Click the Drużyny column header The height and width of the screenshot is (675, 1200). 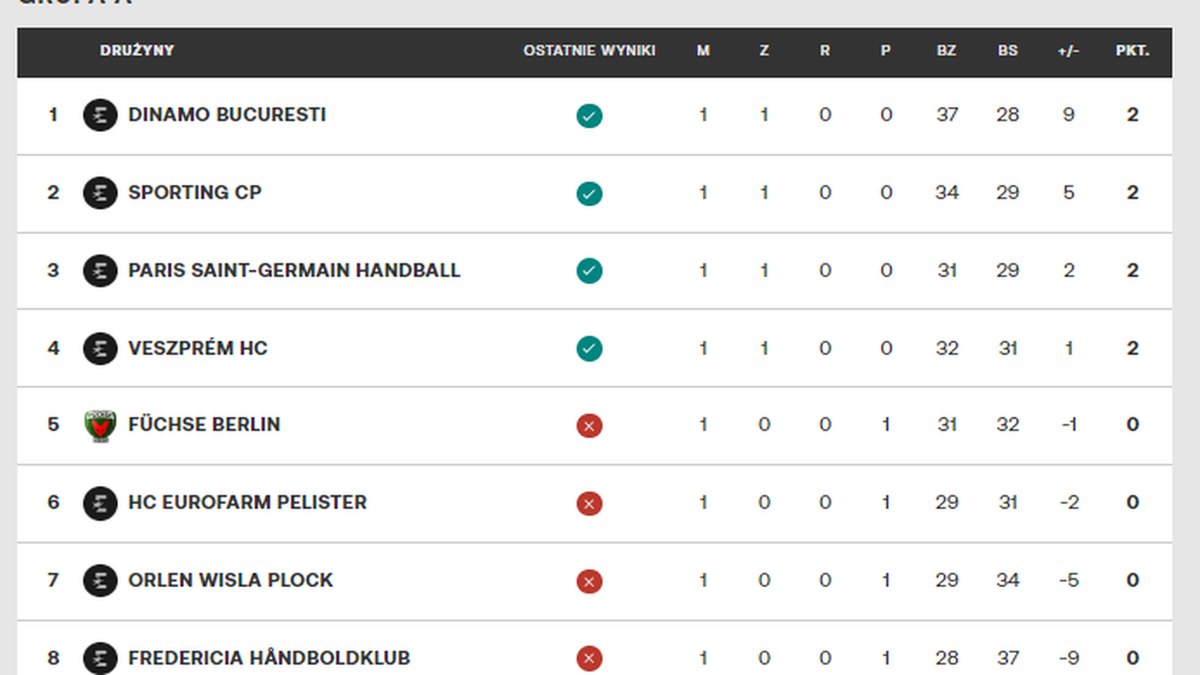[x=137, y=51]
